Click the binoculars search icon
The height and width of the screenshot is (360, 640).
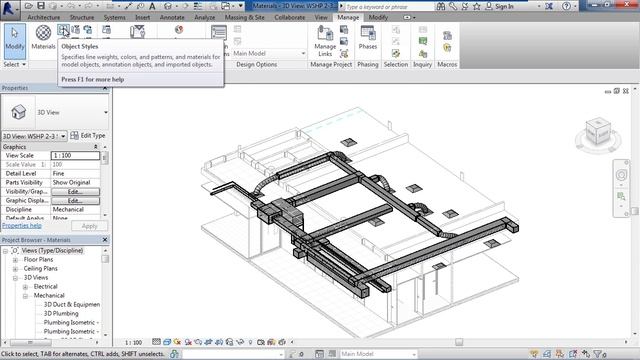[440, 6]
